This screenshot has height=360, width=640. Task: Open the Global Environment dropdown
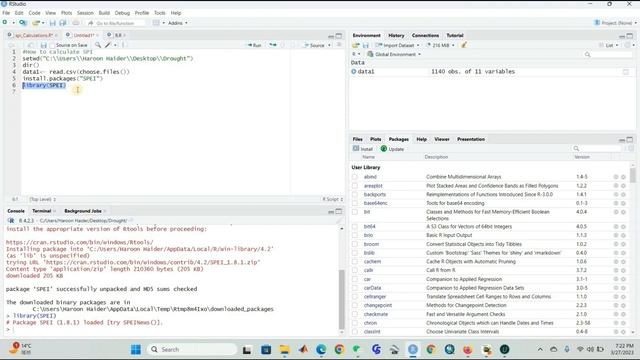[394, 54]
